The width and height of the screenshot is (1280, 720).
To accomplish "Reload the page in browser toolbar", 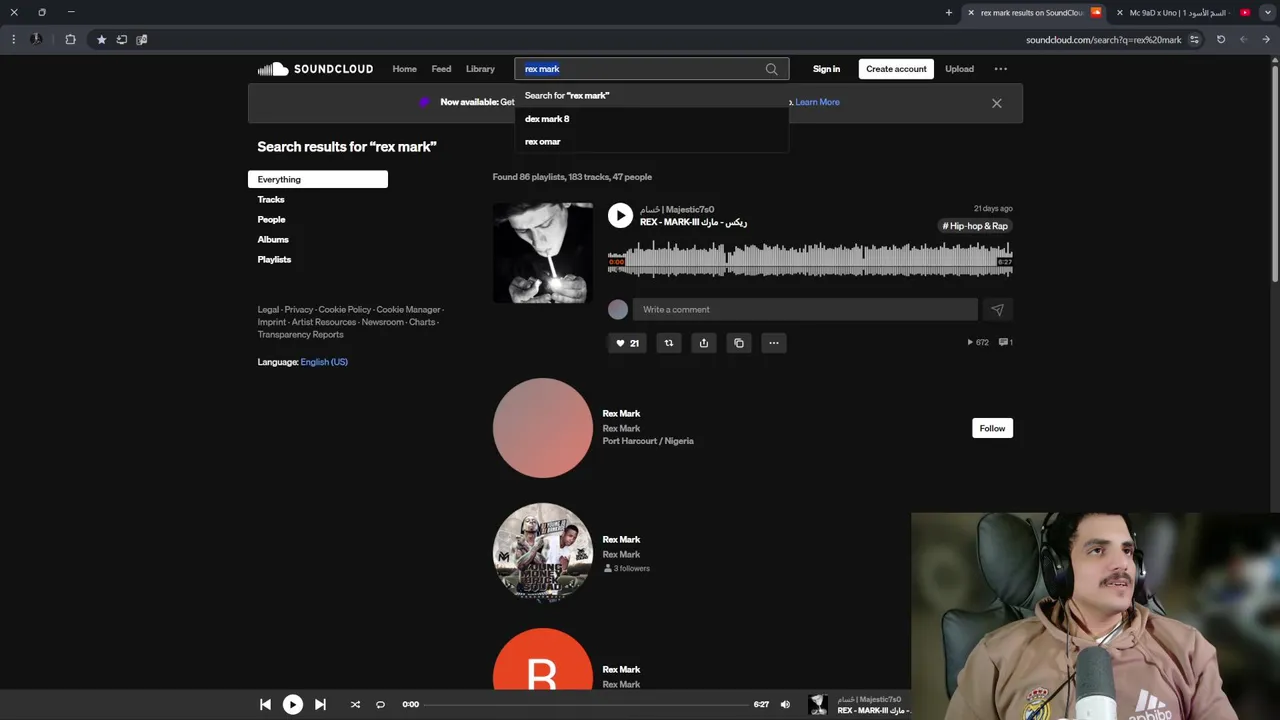I will pos(1220,39).
